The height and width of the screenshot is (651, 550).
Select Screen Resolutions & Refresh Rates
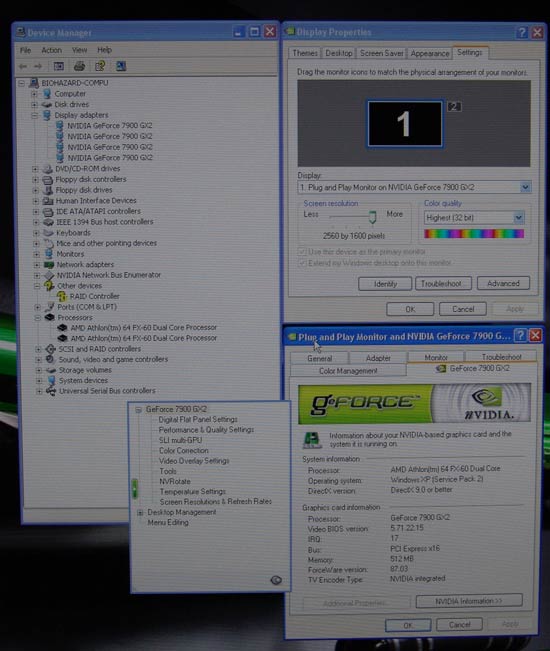pyautogui.click(x=215, y=502)
